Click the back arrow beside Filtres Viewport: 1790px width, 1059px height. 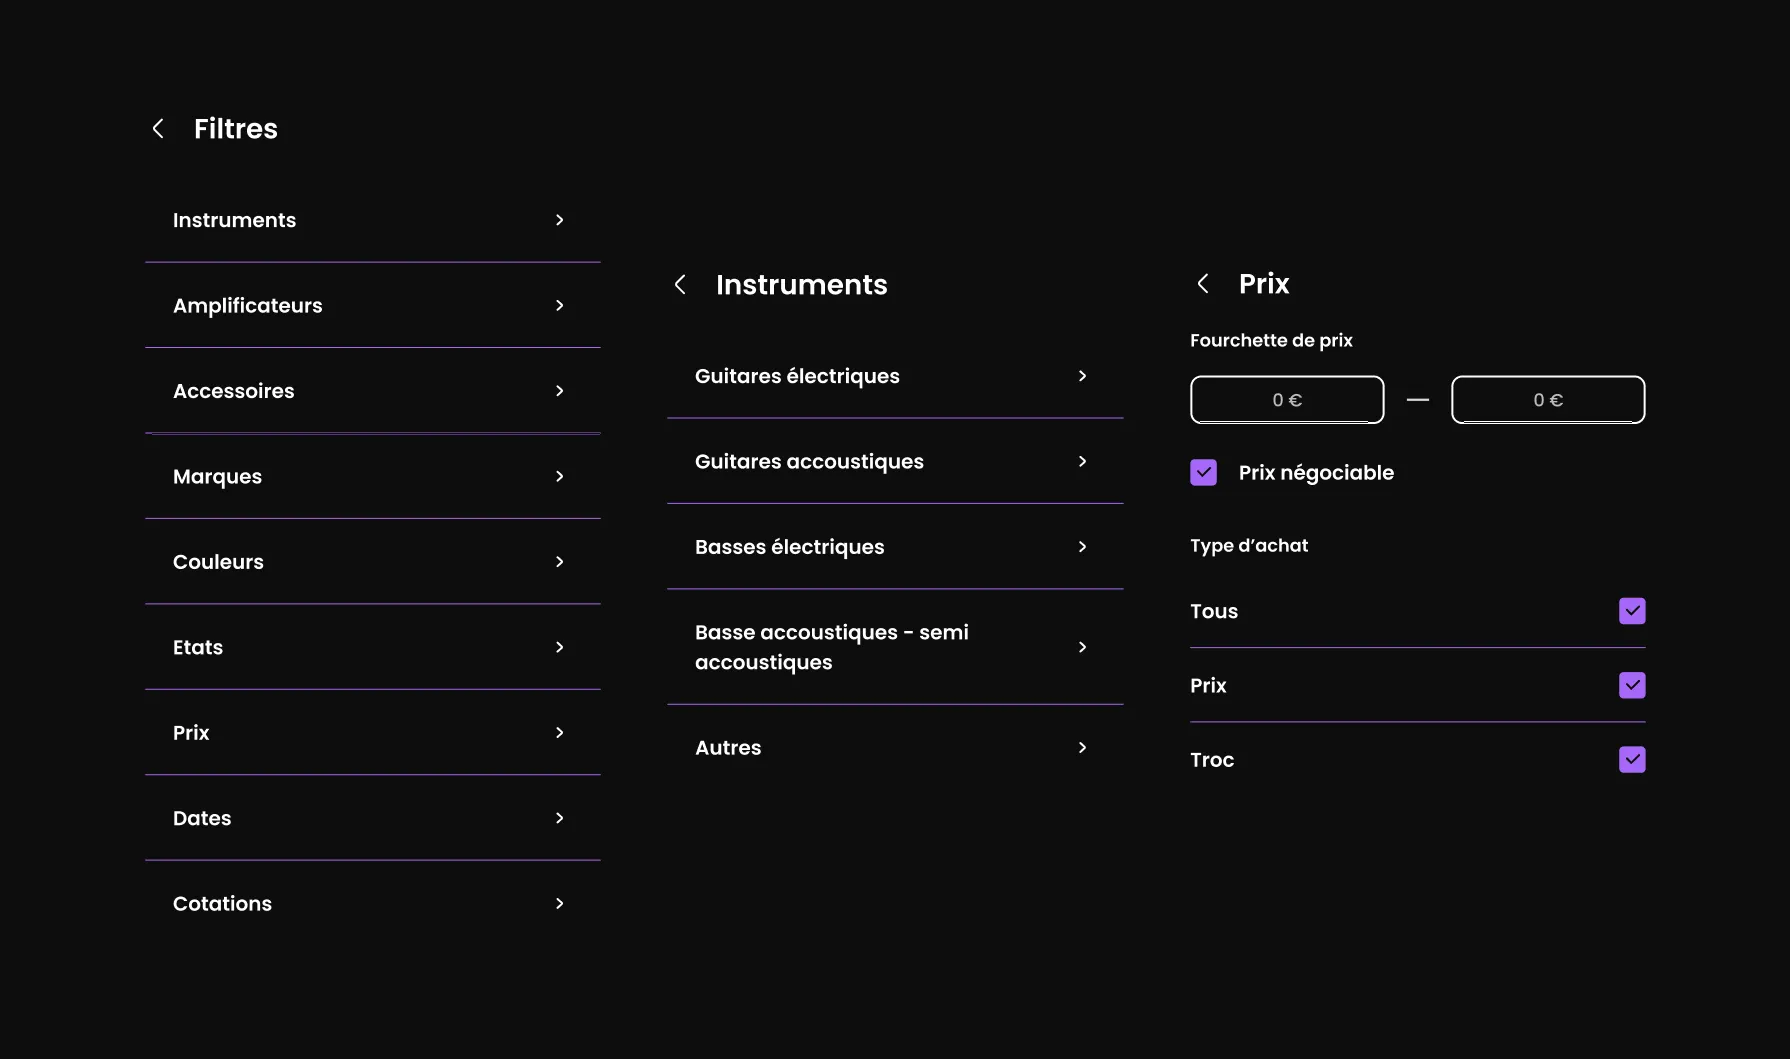[x=158, y=129]
